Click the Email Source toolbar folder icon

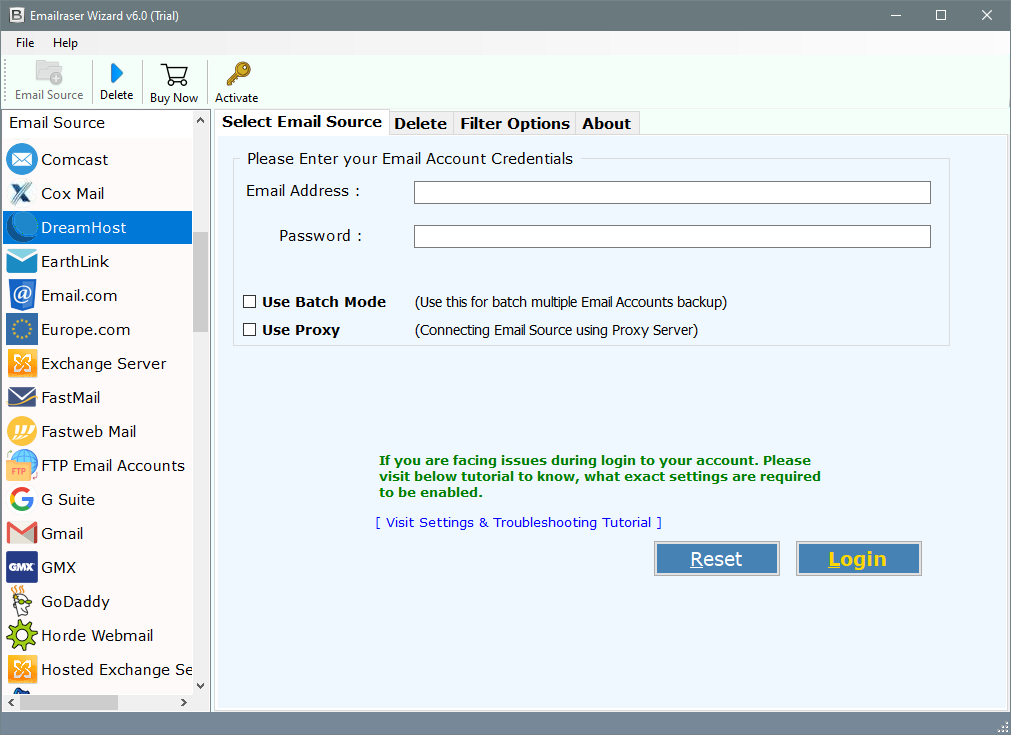49,72
